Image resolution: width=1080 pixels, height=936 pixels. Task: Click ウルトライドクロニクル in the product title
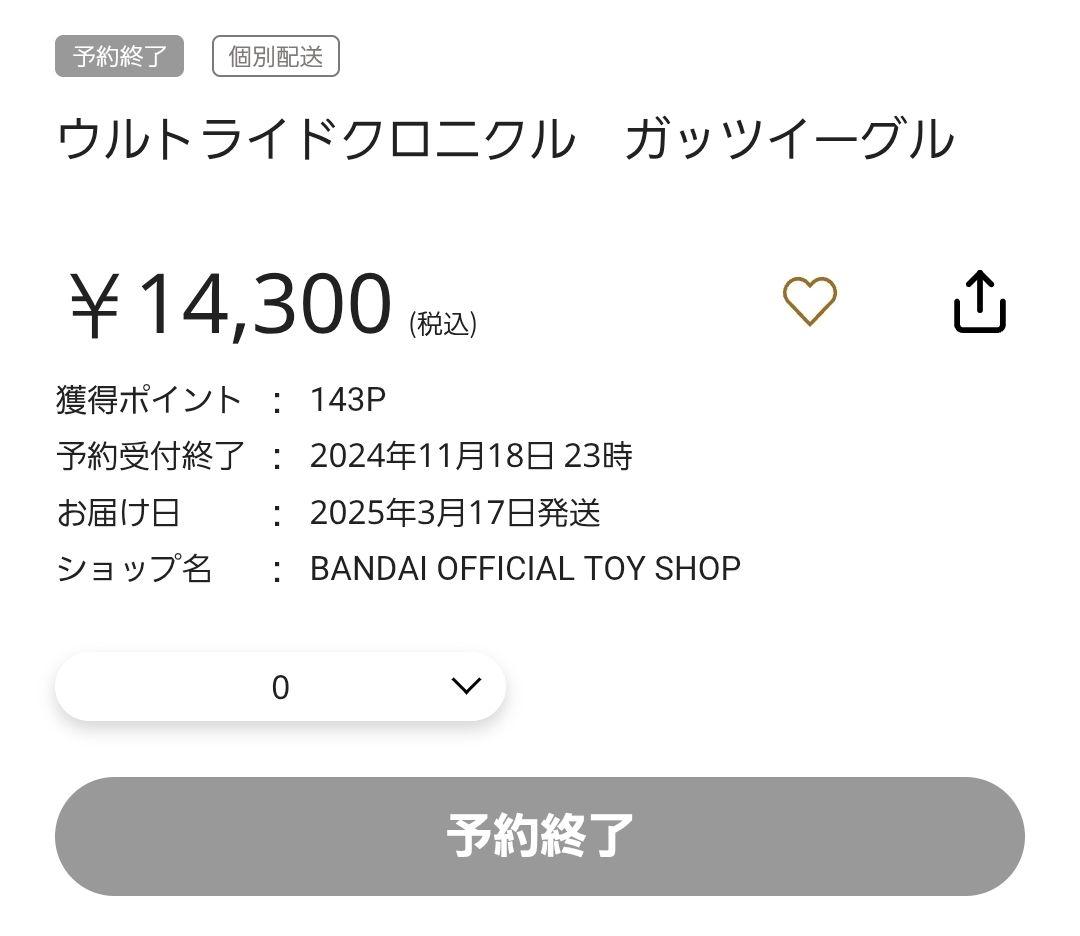(316, 139)
